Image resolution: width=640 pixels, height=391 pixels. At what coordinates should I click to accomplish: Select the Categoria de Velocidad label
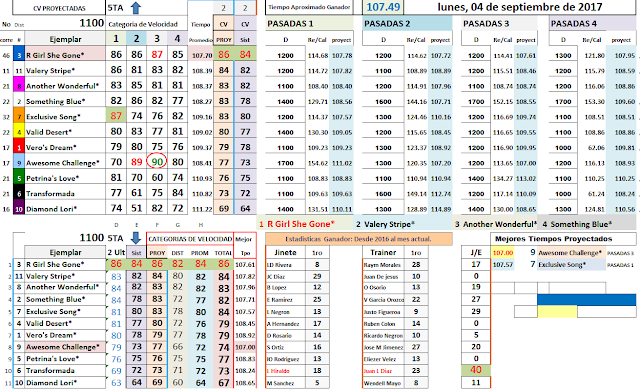tap(143, 24)
